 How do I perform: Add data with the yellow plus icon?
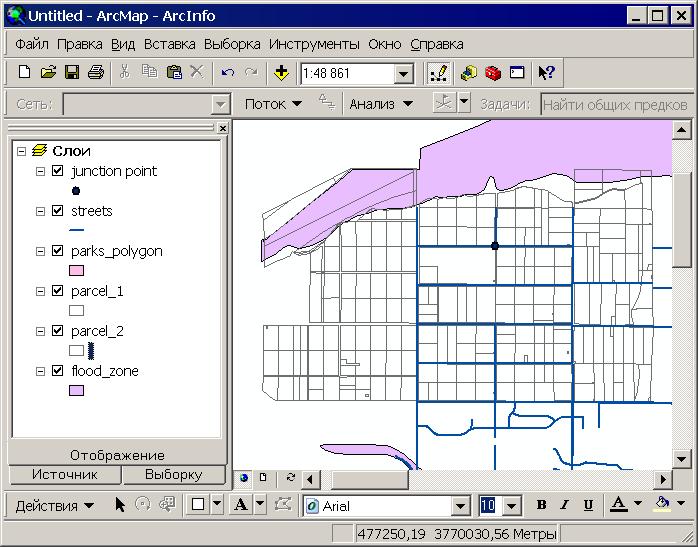tap(281, 73)
